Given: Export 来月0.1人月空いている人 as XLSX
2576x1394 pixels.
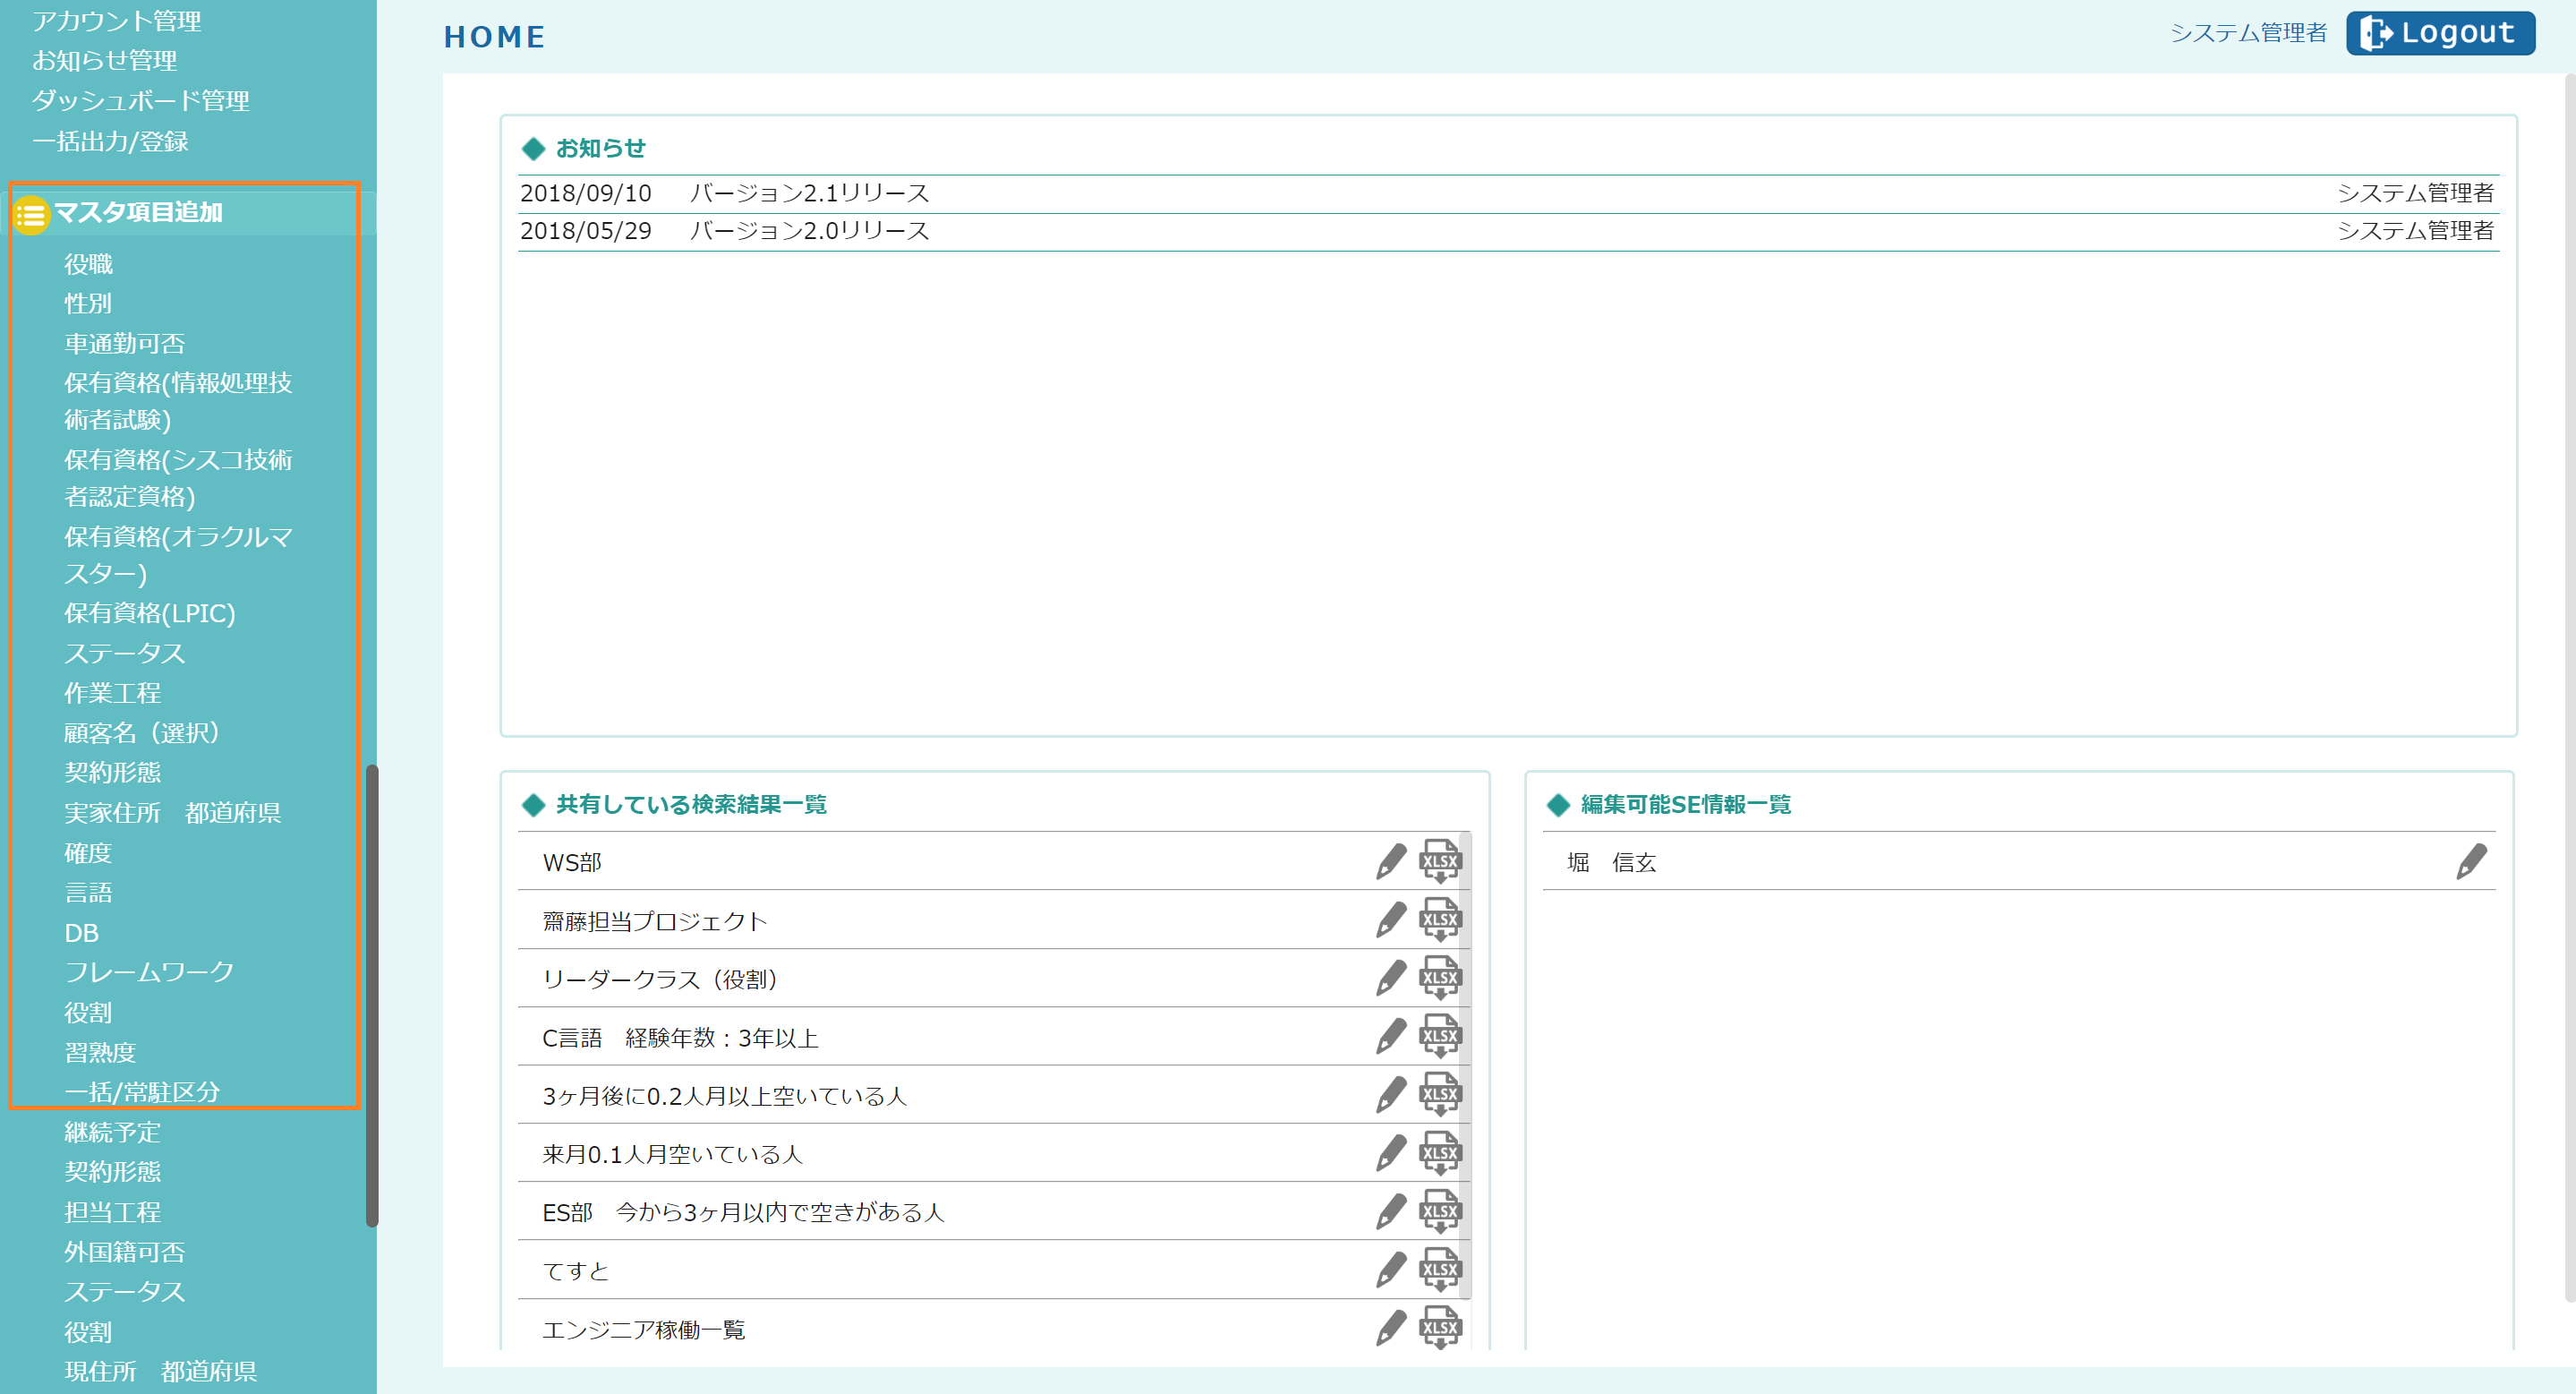Looking at the screenshot, I should pos(1440,1153).
